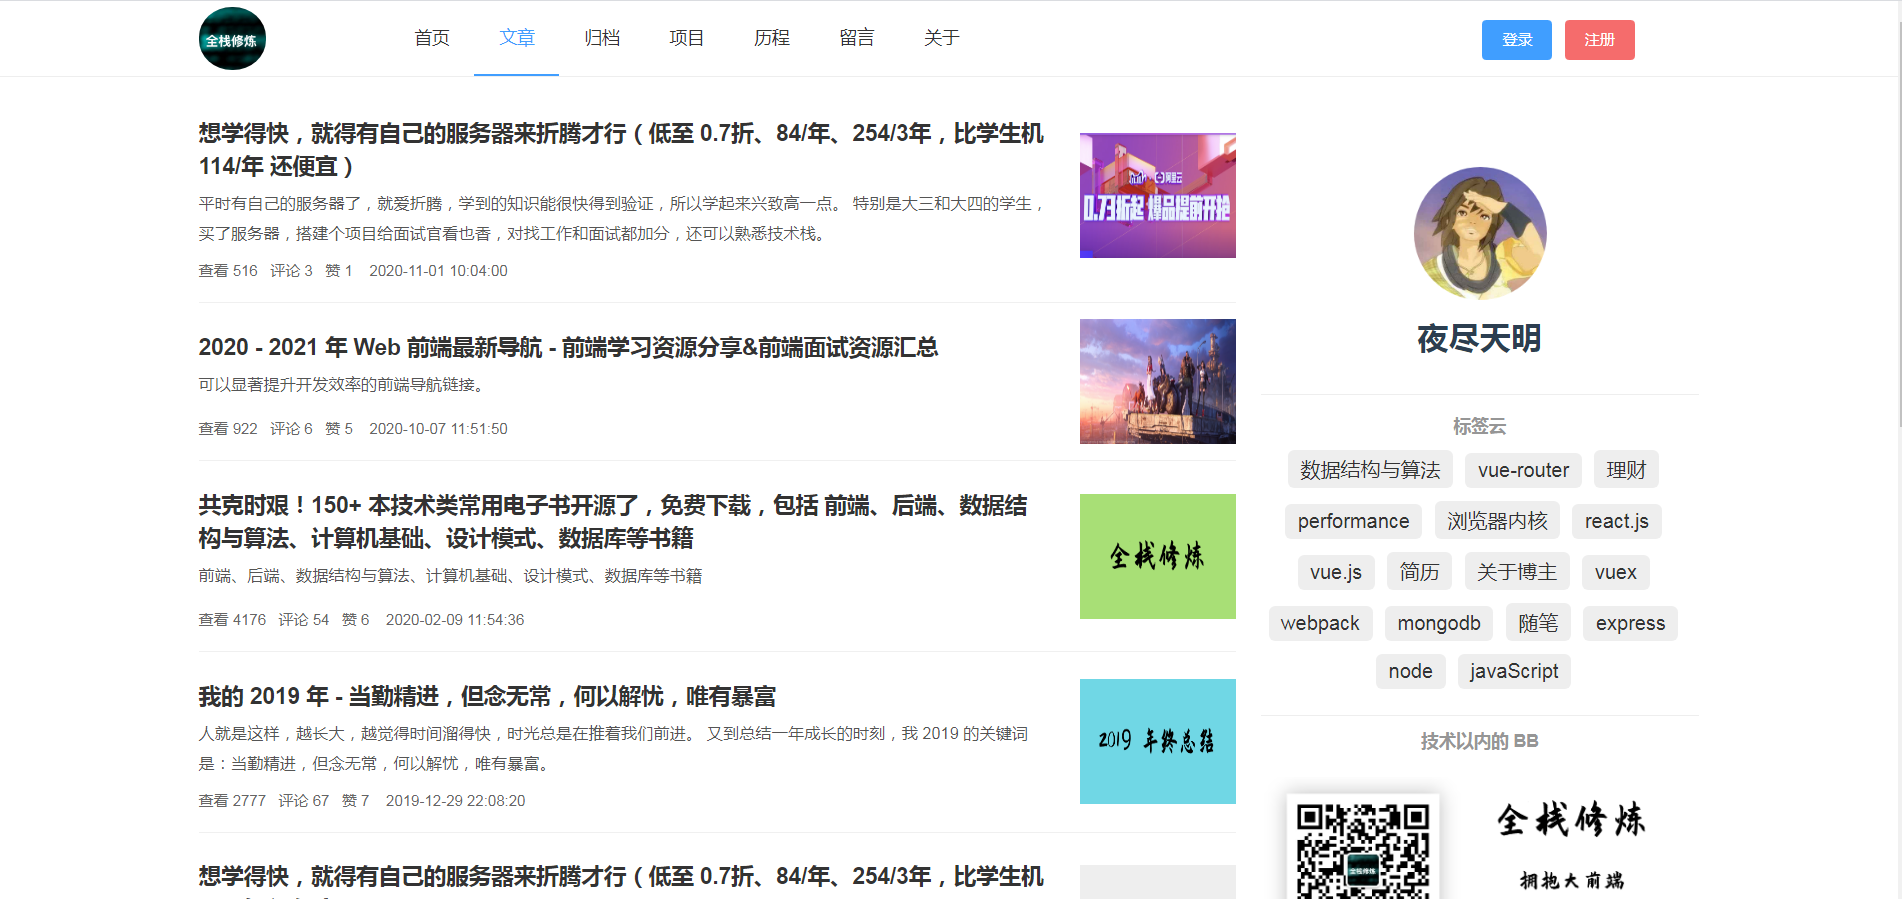Go to the 归档 page
1902x899 pixels.
tap(602, 38)
